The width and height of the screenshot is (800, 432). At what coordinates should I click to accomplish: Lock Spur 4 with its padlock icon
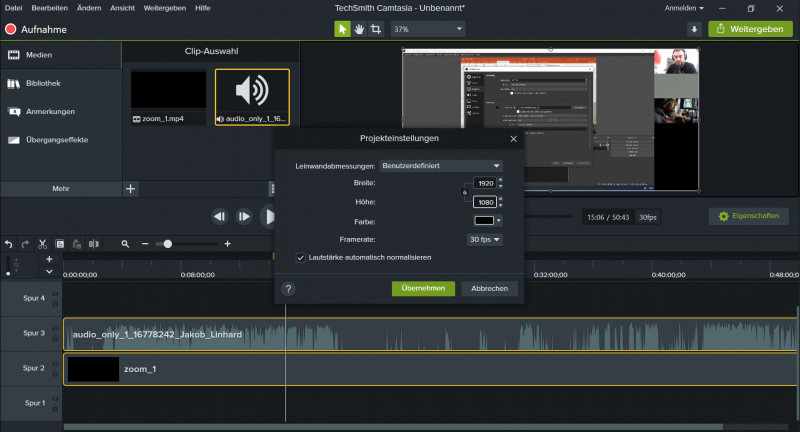pyautogui.click(x=55, y=304)
